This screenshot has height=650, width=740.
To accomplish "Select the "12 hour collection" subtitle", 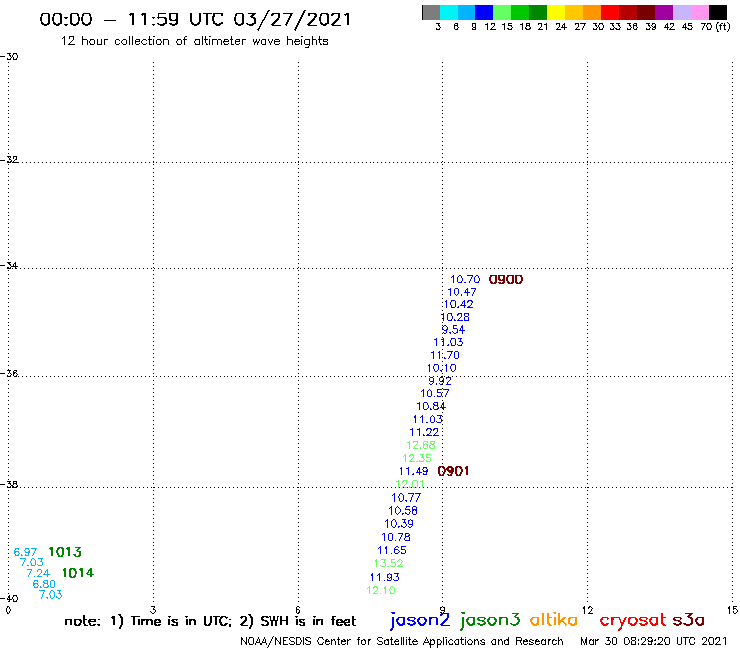I will tap(194, 41).
